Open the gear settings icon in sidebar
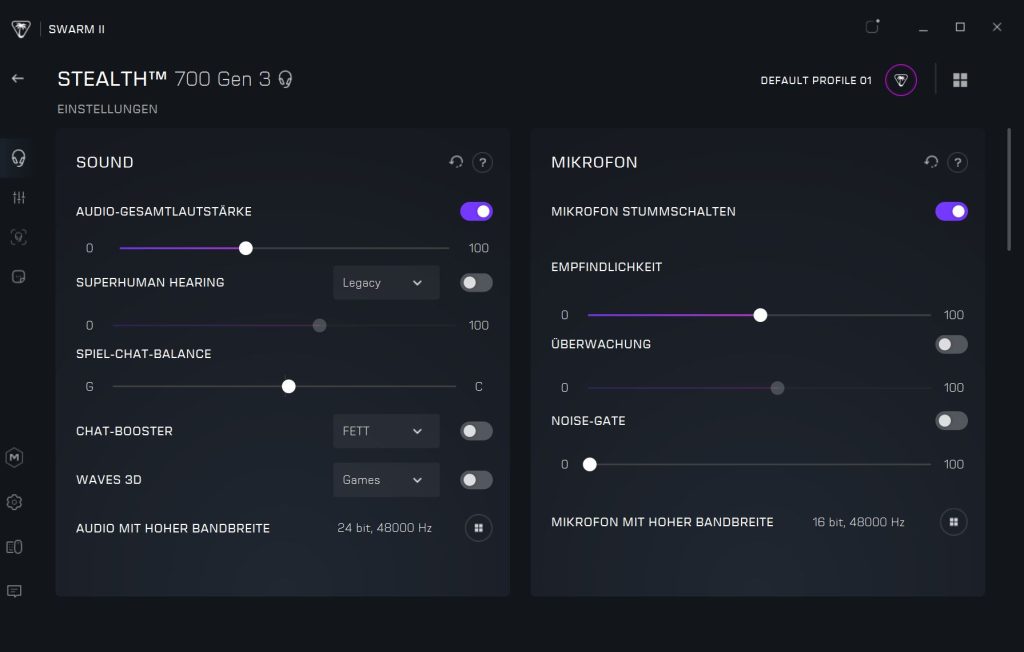 pos(15,502)
